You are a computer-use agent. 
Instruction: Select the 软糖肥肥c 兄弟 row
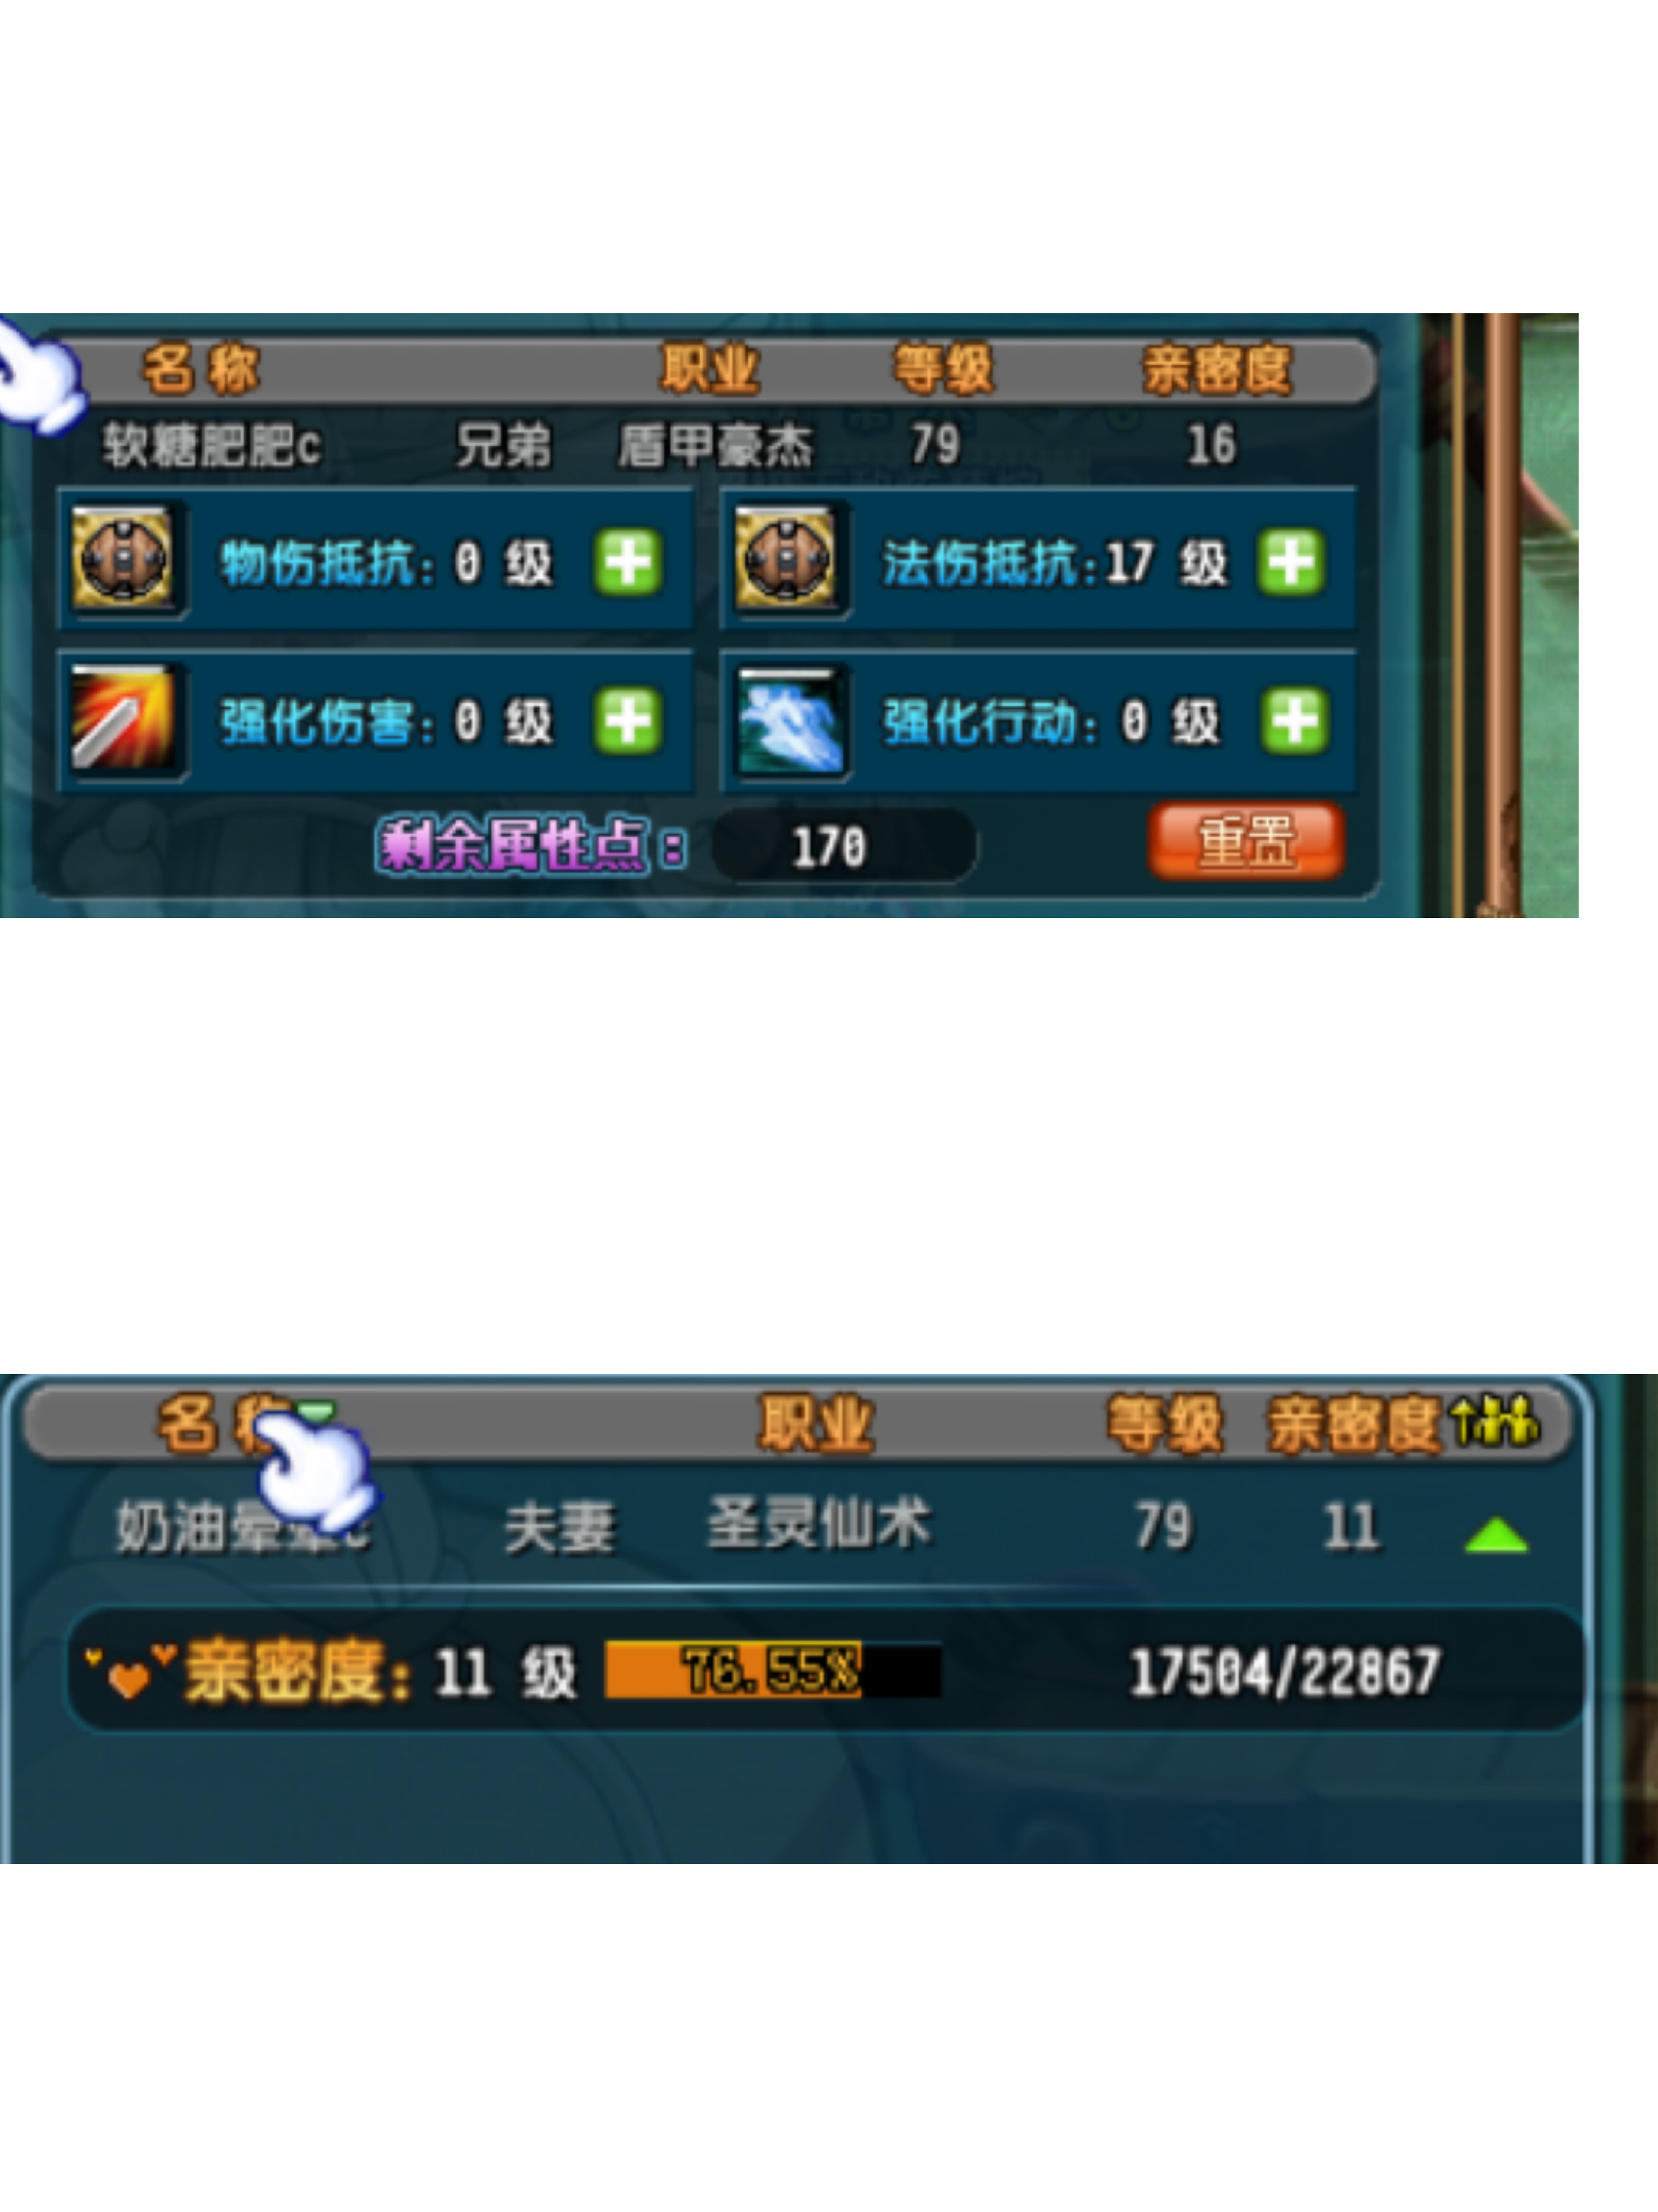[705, 445]
